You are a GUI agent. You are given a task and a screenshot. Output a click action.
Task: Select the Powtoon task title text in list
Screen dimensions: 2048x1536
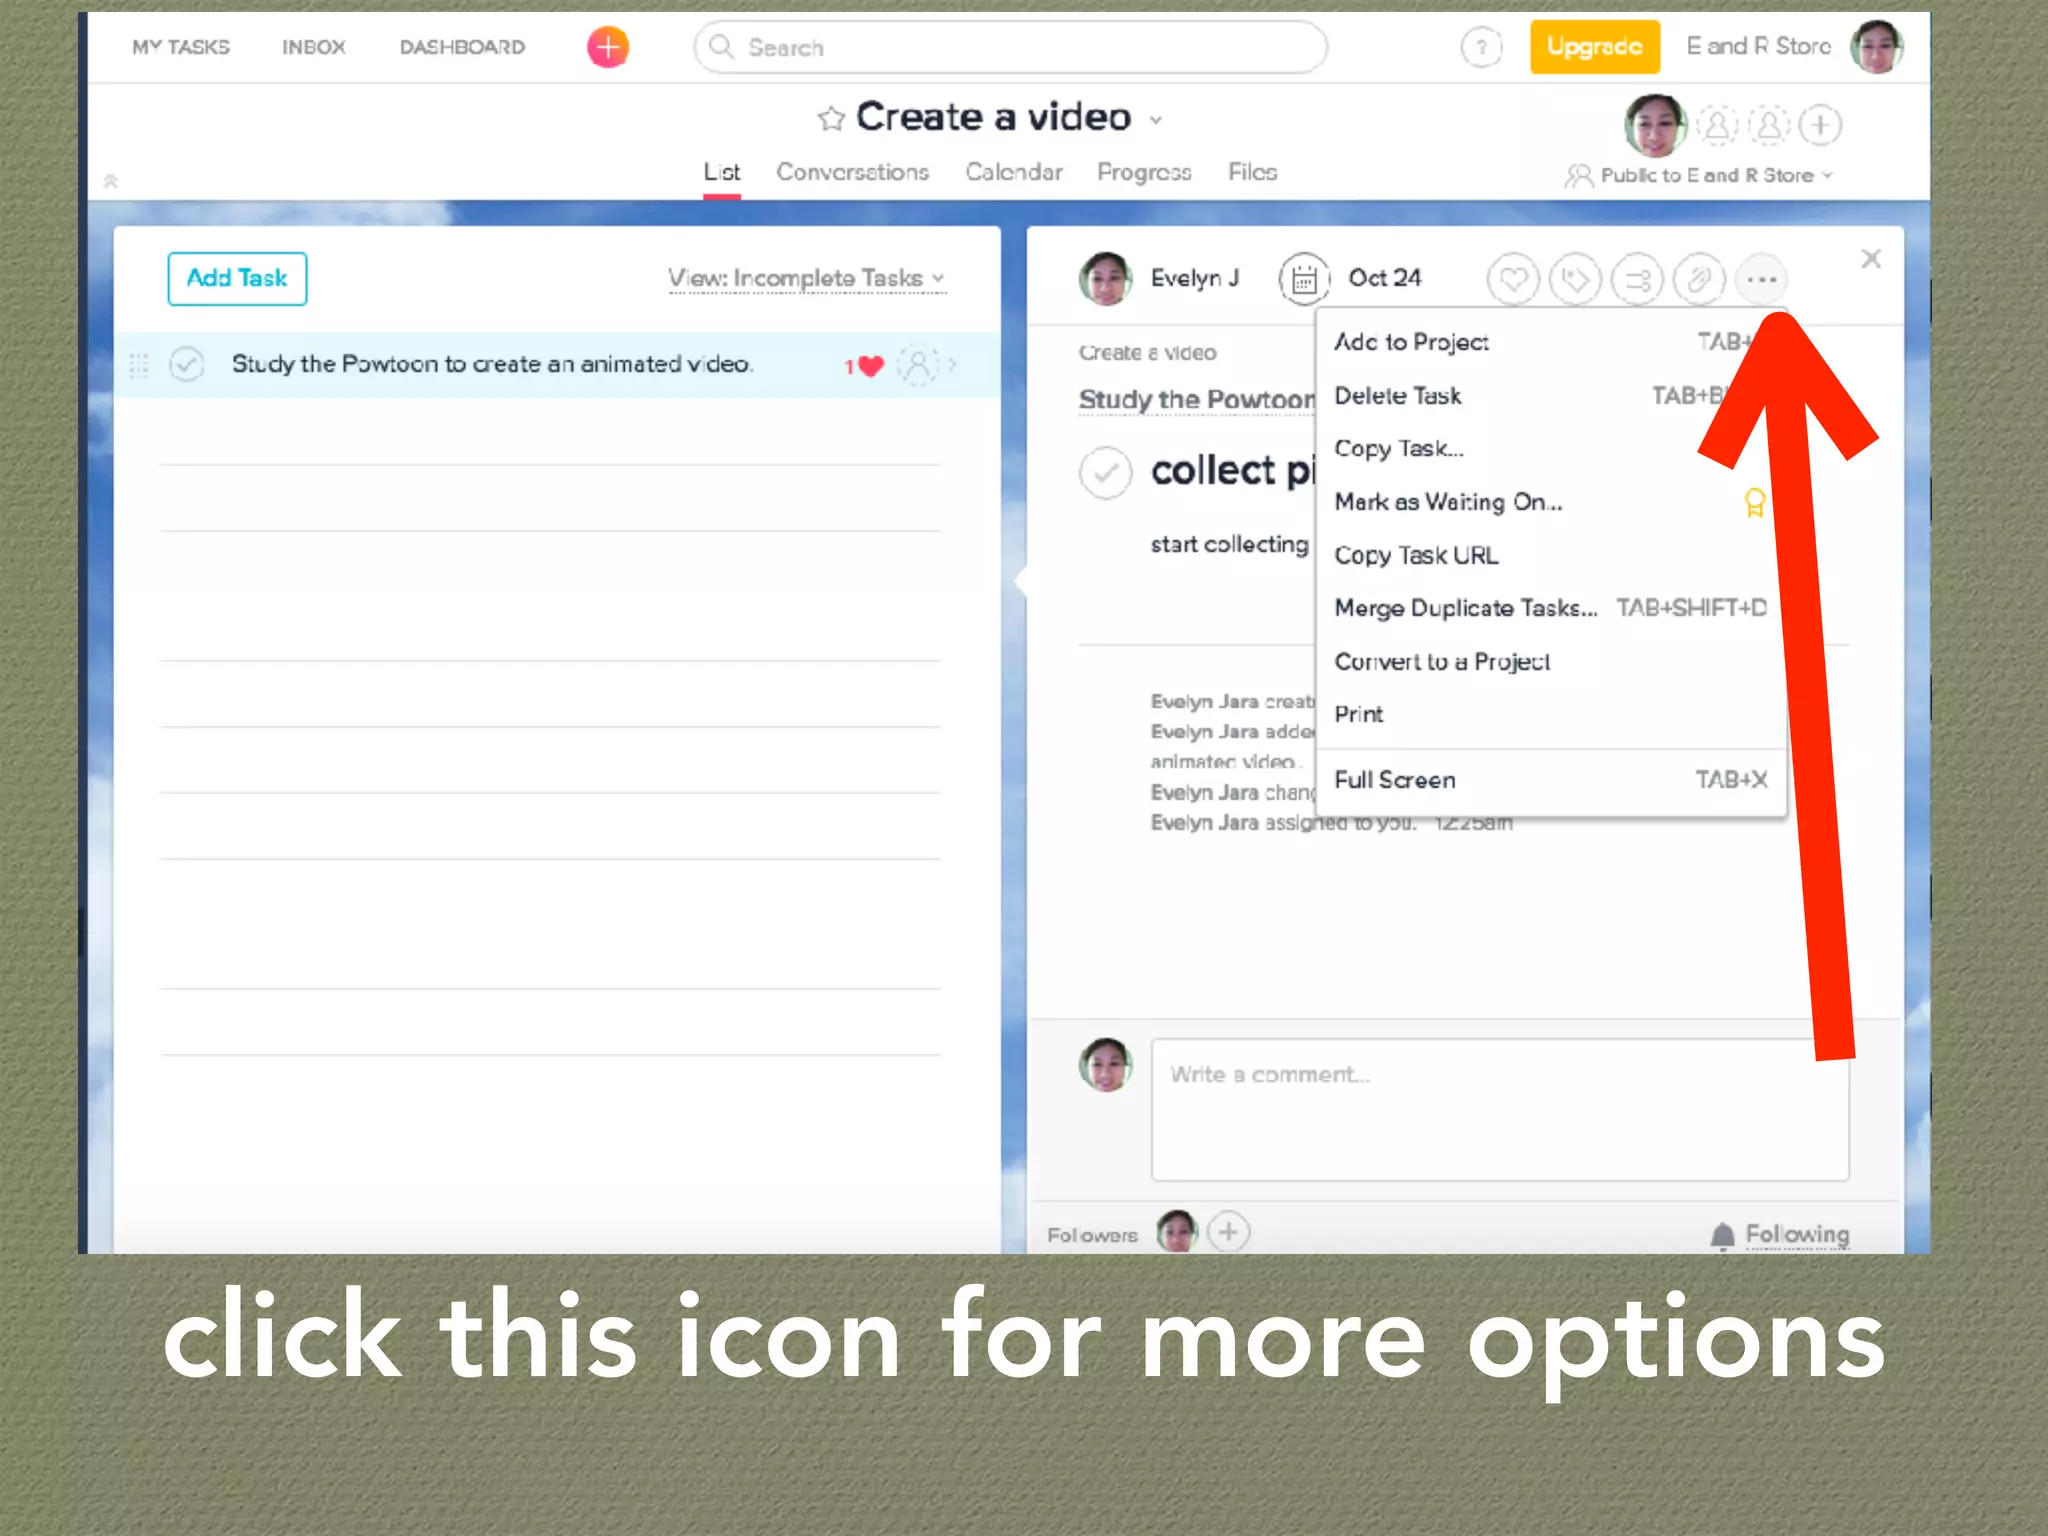(492, 364)
